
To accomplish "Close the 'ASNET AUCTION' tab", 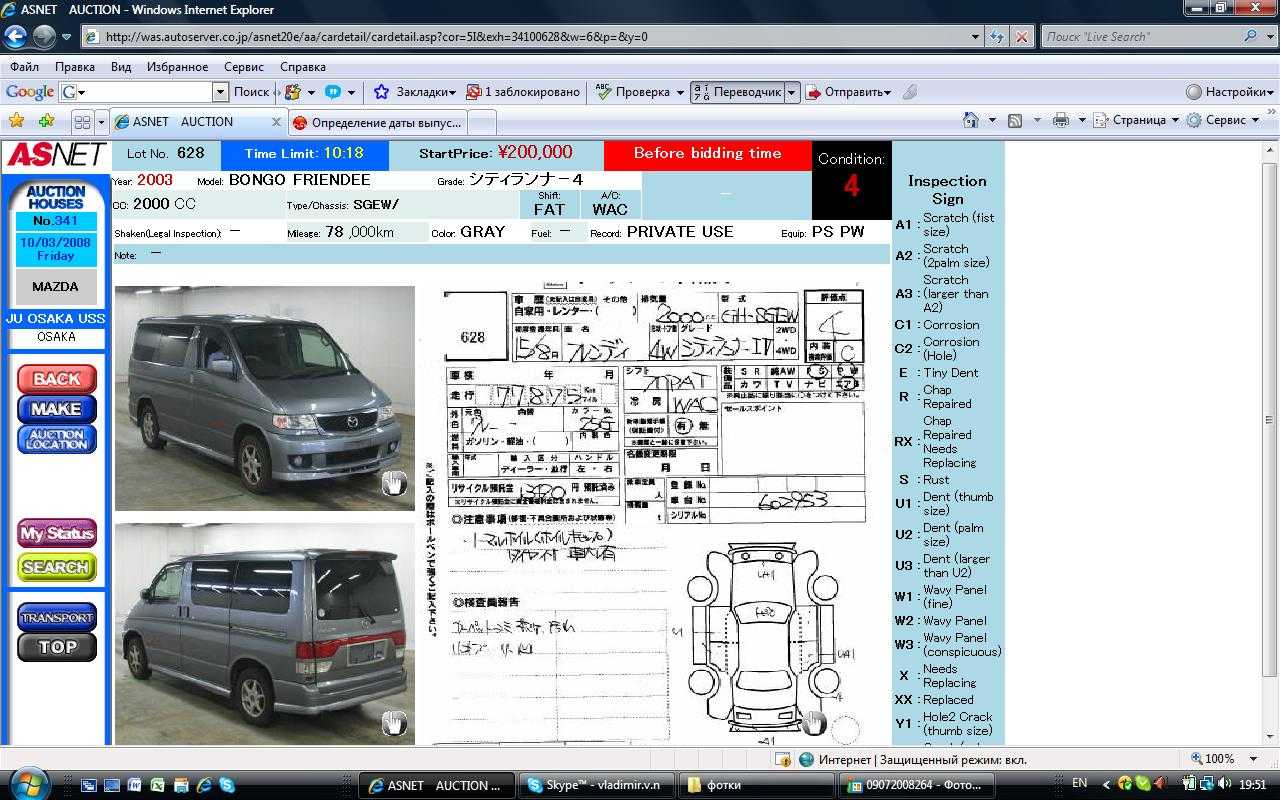I will [x=277, y=121].
